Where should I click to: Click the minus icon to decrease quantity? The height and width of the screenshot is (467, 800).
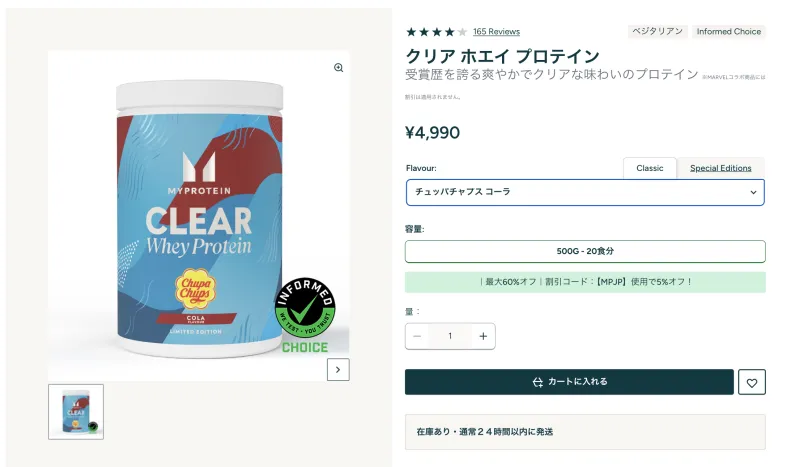tap(417, 336)
